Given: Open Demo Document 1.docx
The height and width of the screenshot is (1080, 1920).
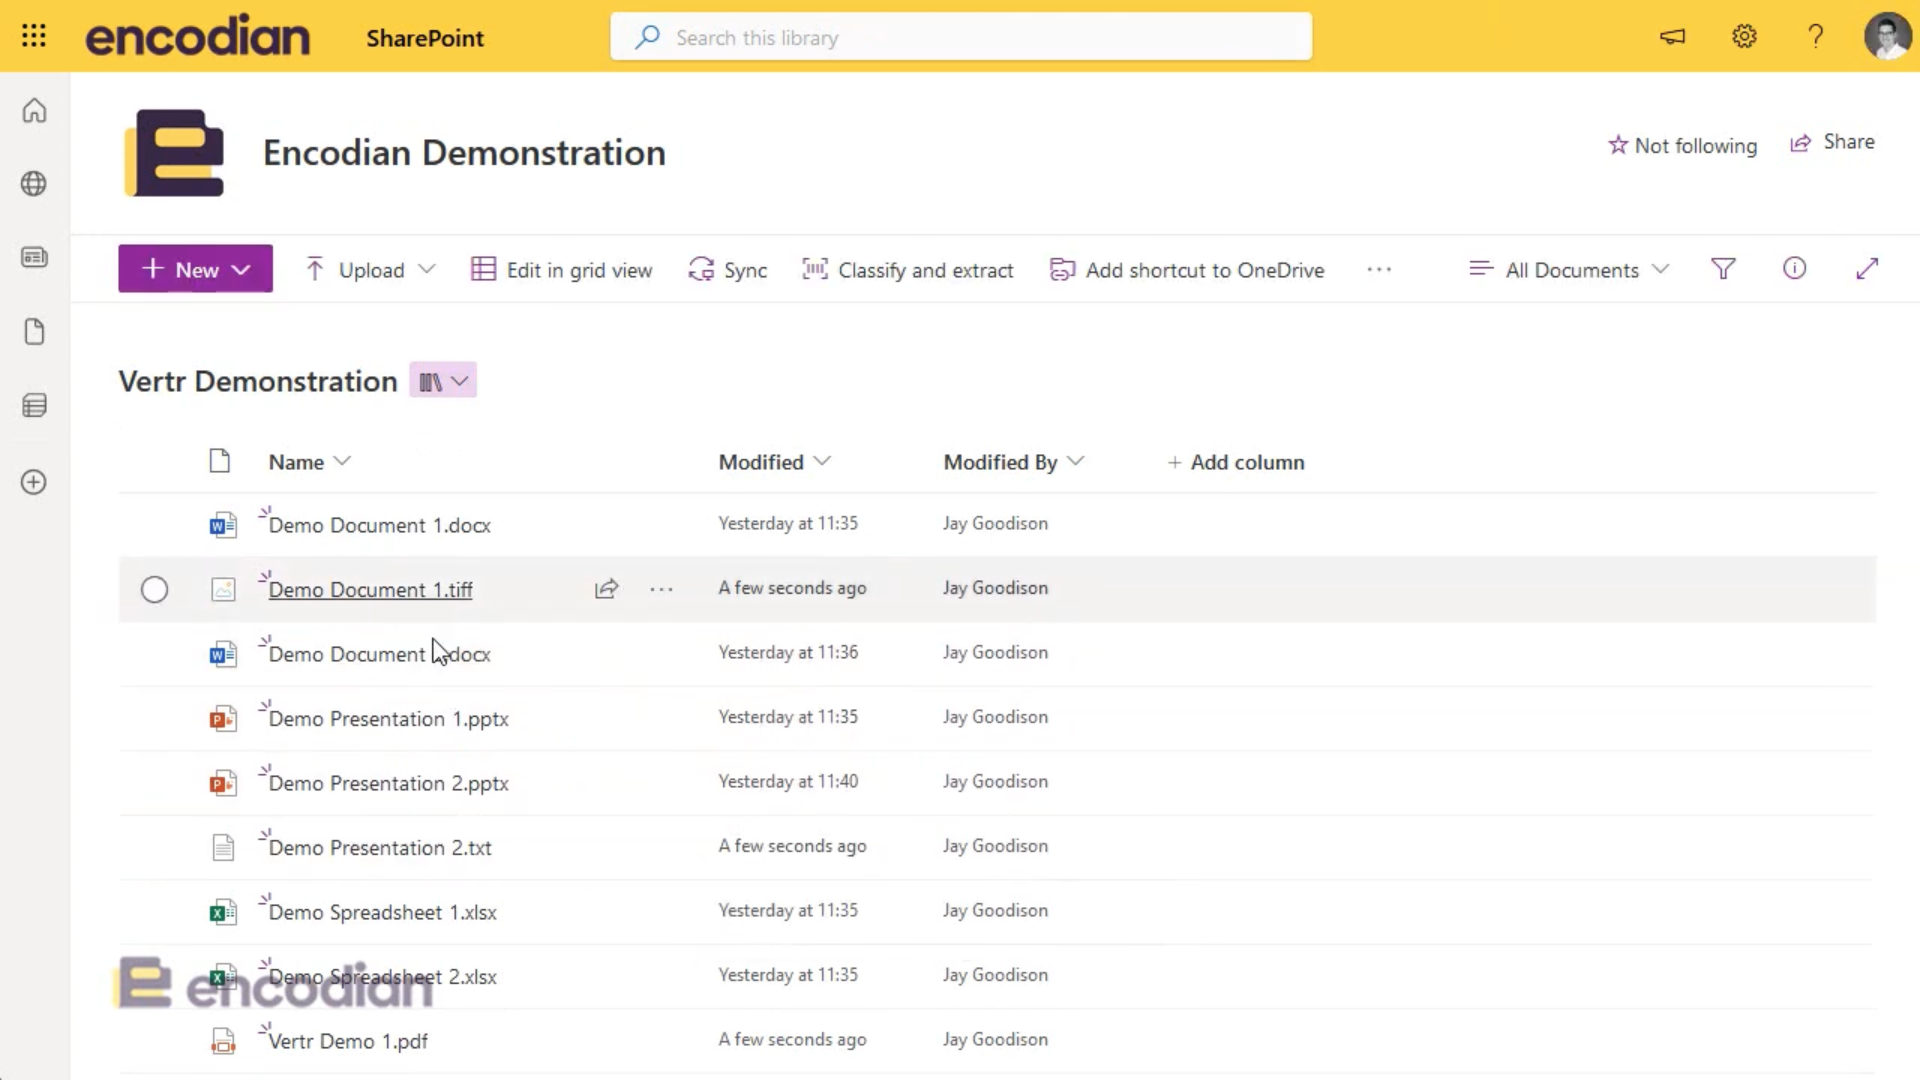Looking at the screenshot, I should 379,525.
